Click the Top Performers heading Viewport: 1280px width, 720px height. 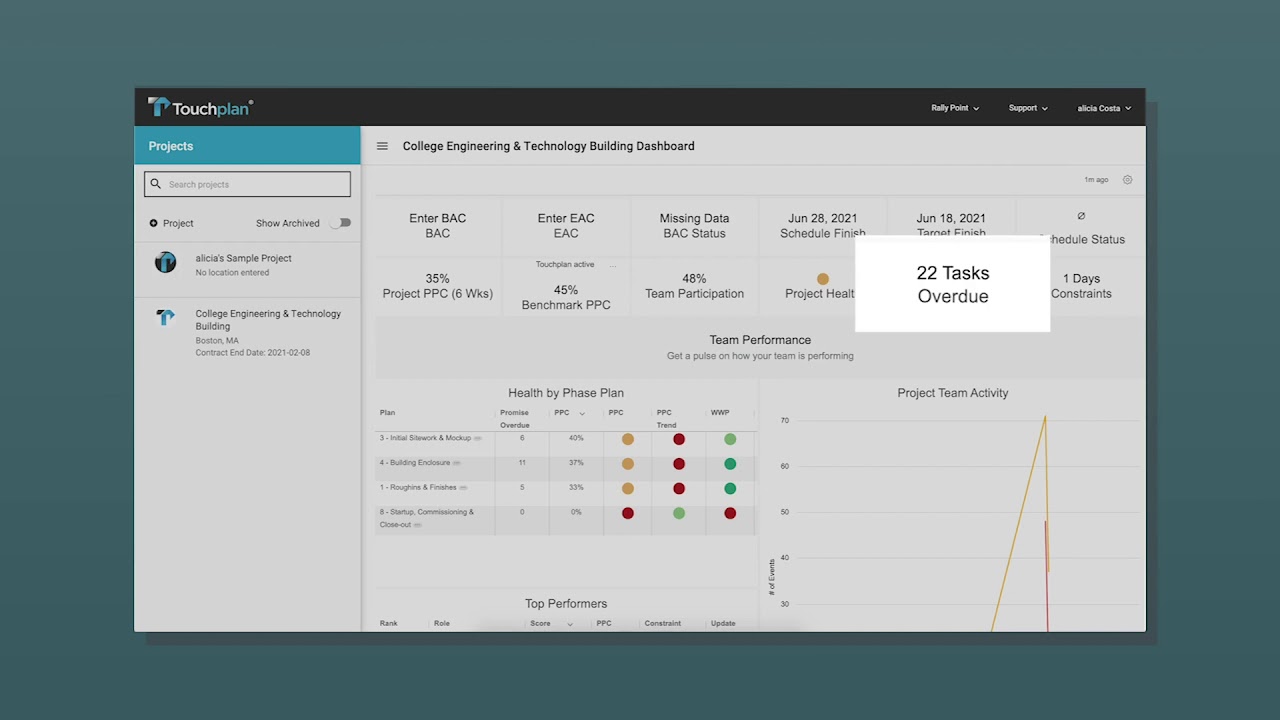pyautogui.click(x=566, y=604)
